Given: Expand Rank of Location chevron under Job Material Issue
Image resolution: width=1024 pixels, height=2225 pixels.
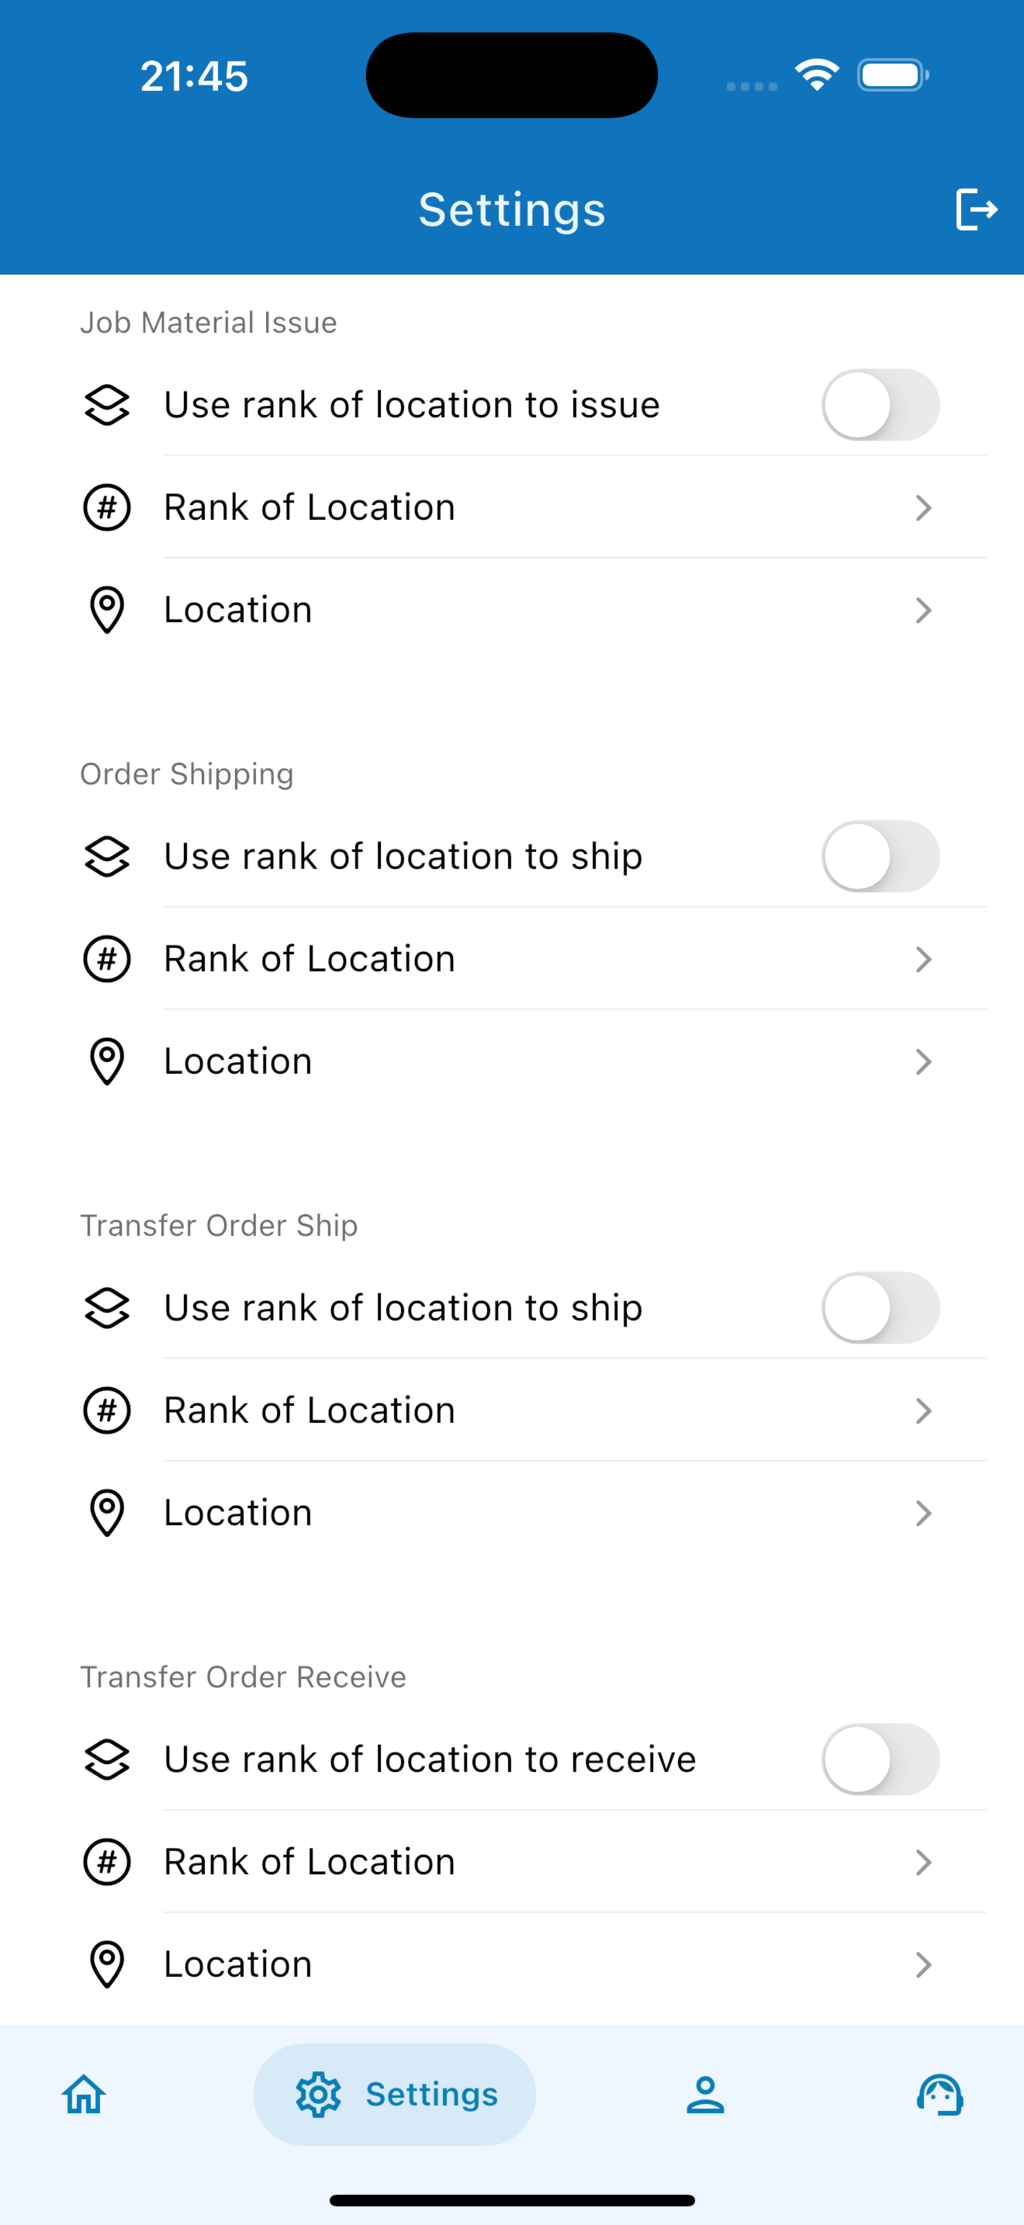Looking at the screenshot, I should click(923, 508).
